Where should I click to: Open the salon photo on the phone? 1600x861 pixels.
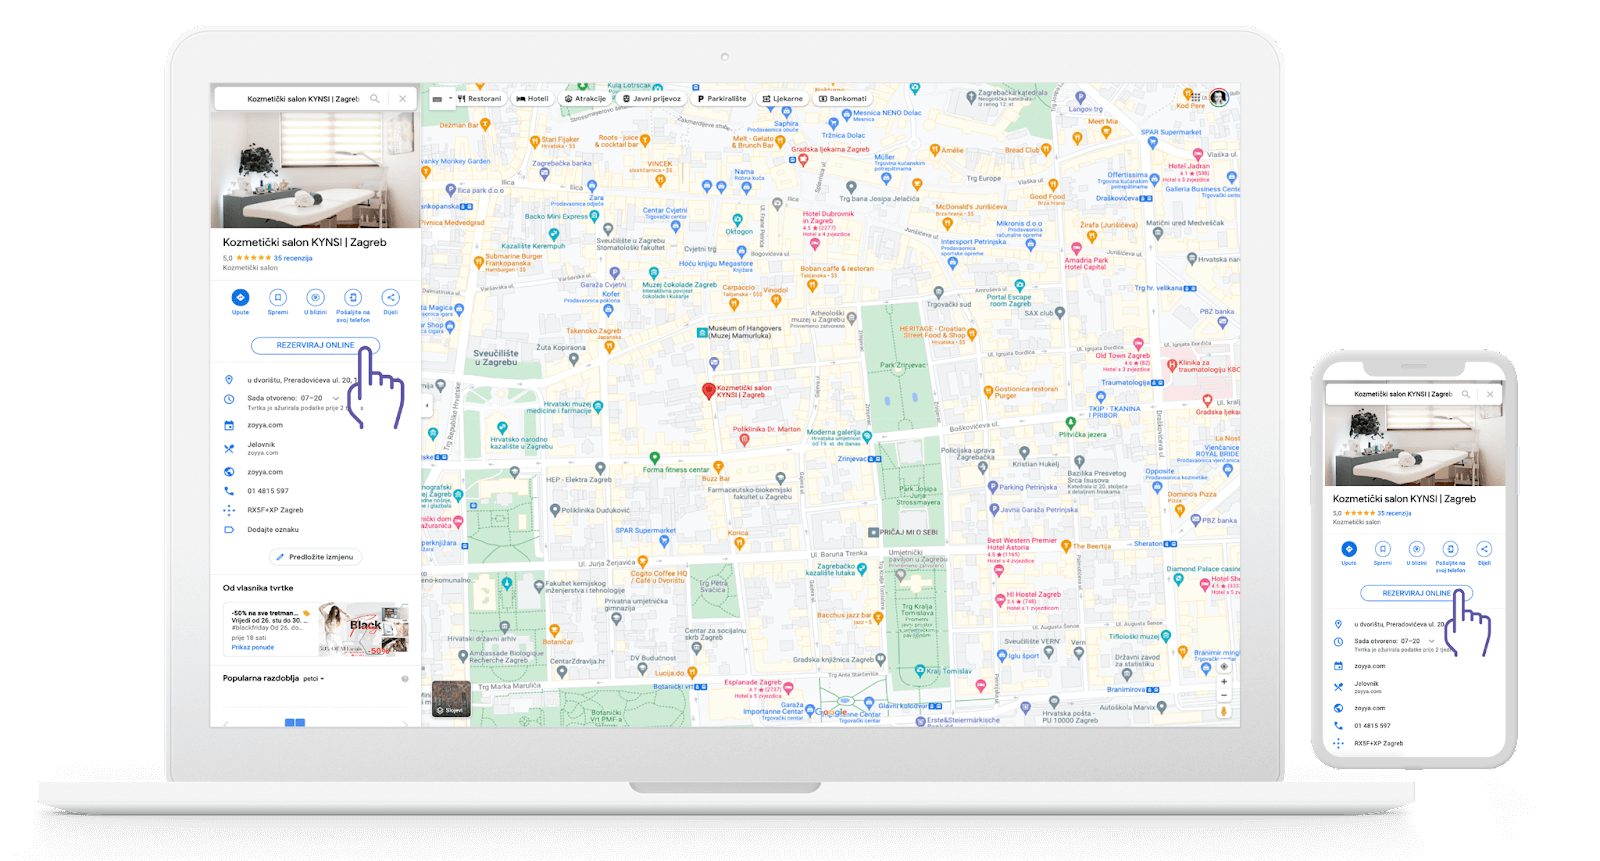(1415, 445)
